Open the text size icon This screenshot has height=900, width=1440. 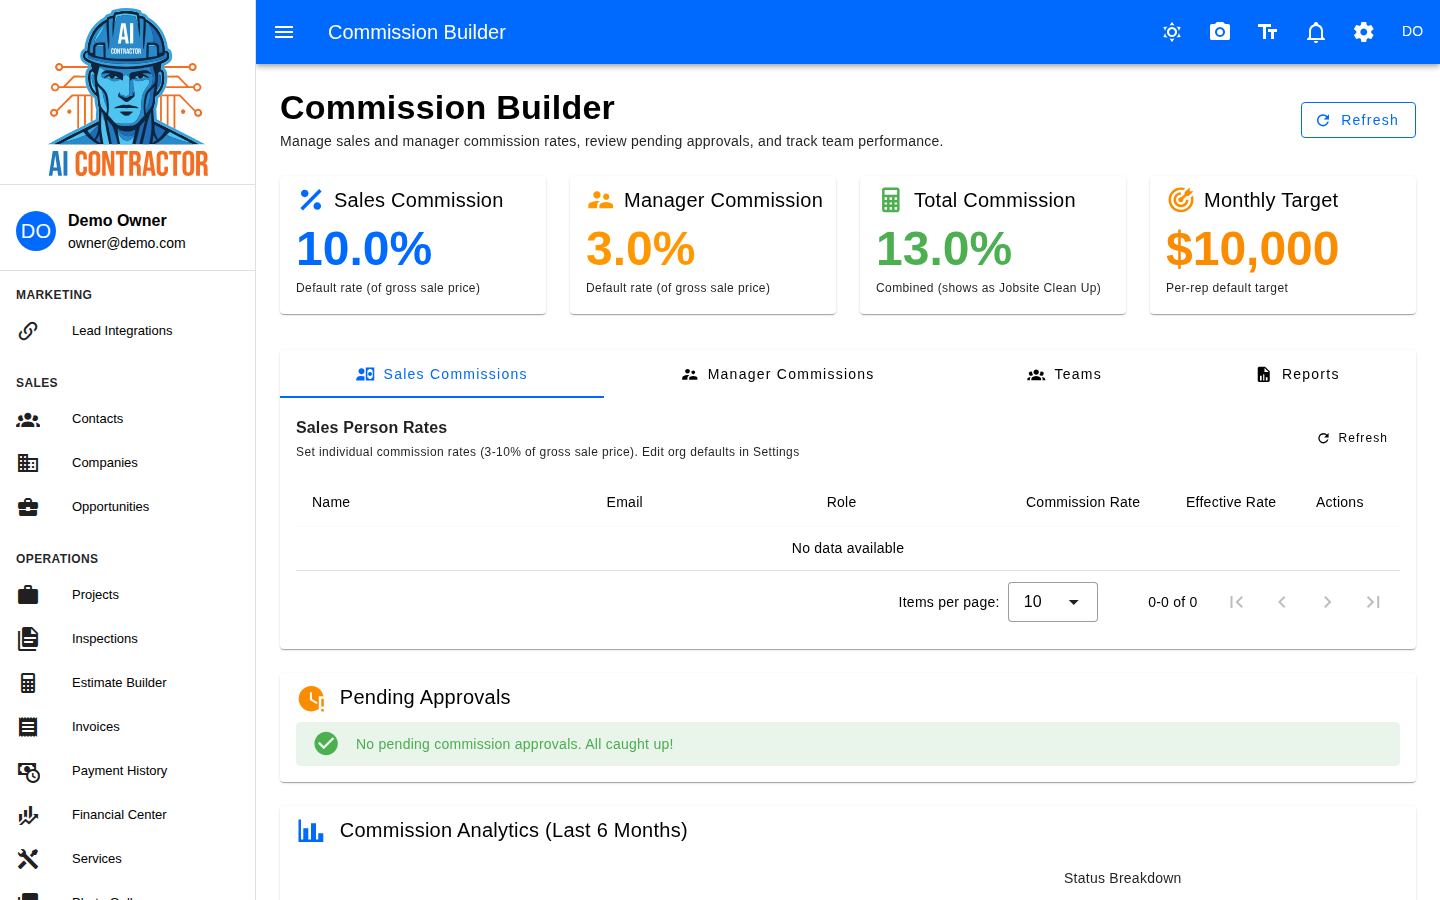[x=1268, y=32]
